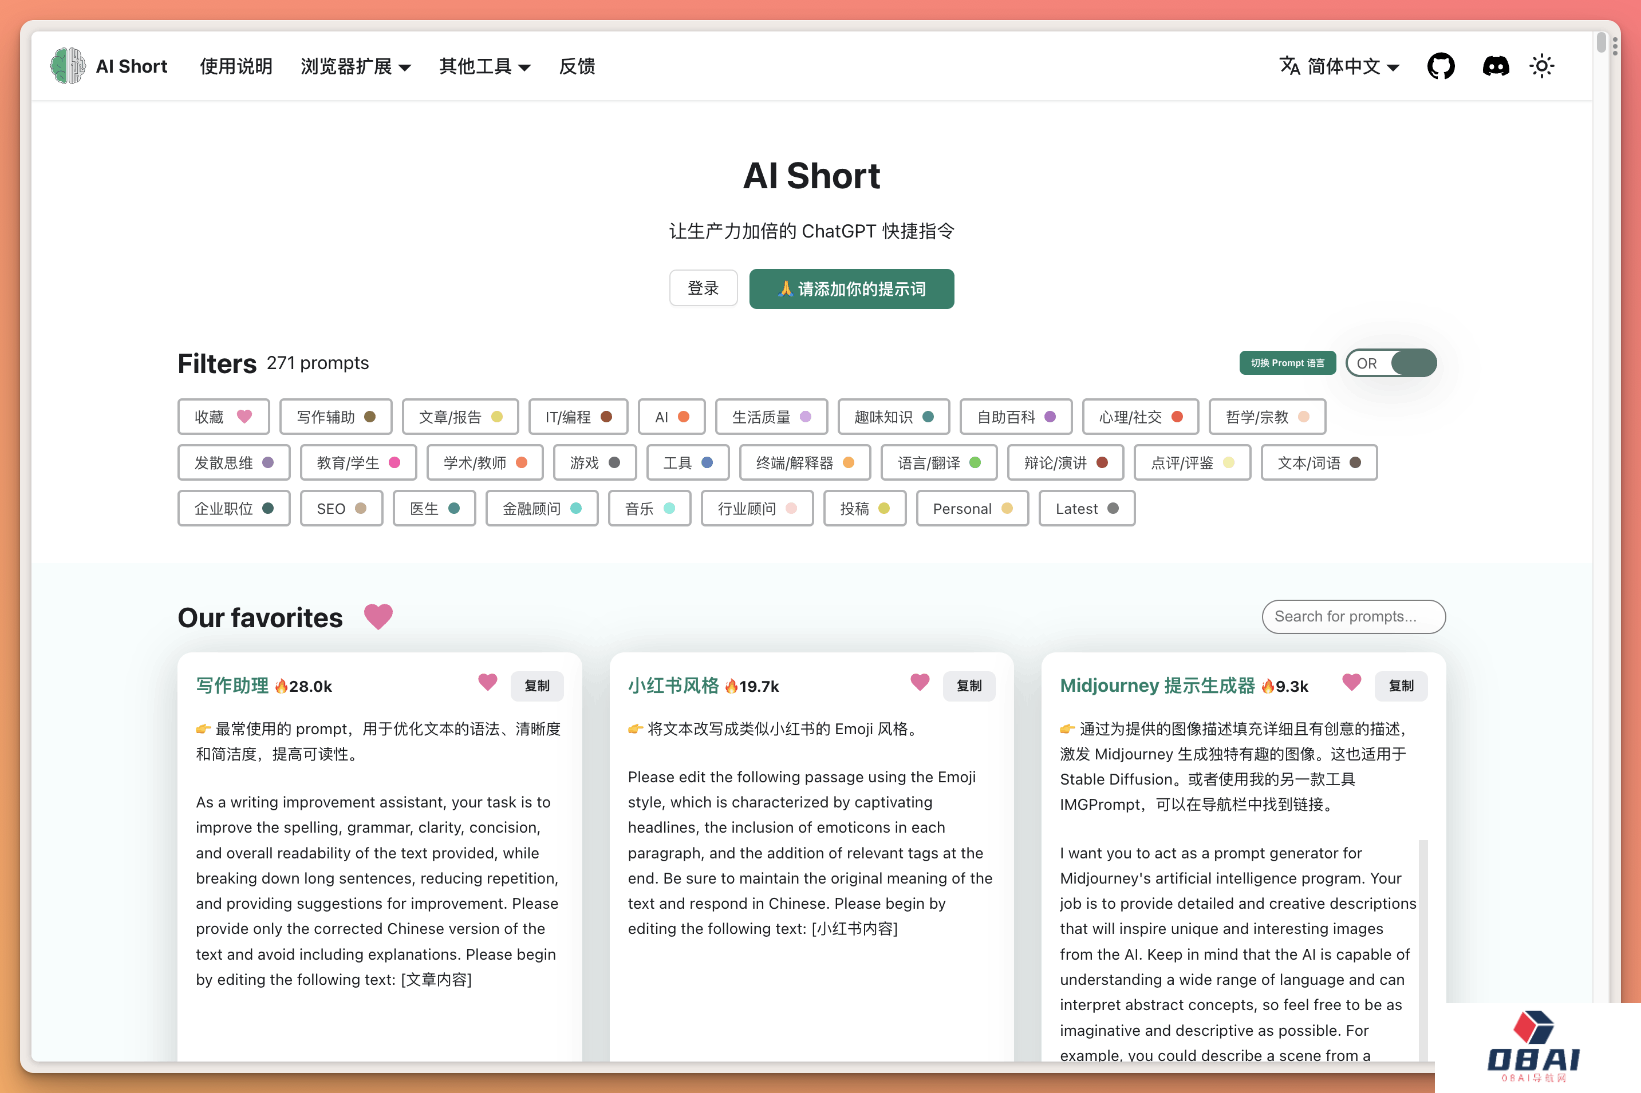The width and height of the screenshot is (1641, 1093).
Task: Click the Search for prompts field
Action: point(1353,617)
